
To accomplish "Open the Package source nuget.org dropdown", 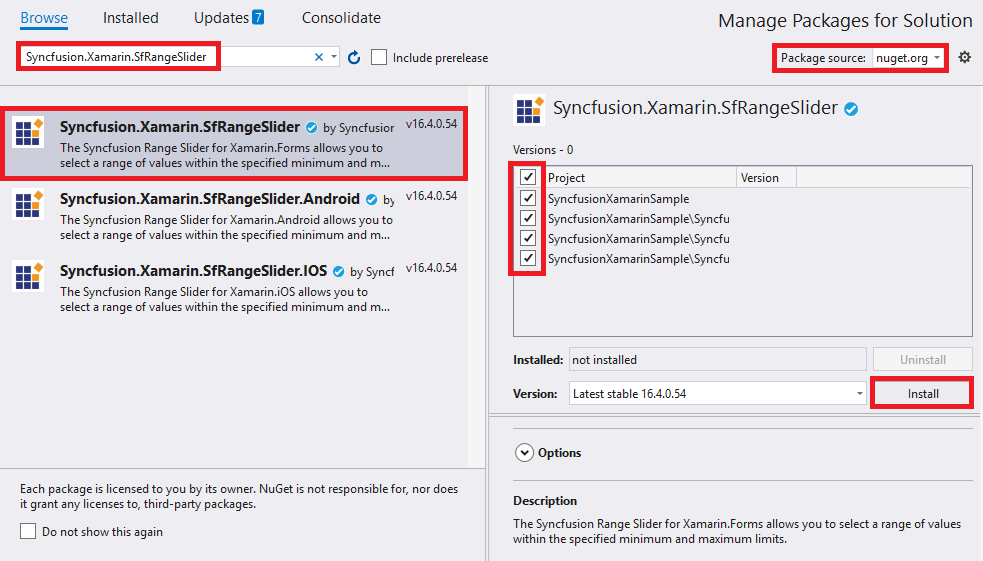I will (908, 58).
